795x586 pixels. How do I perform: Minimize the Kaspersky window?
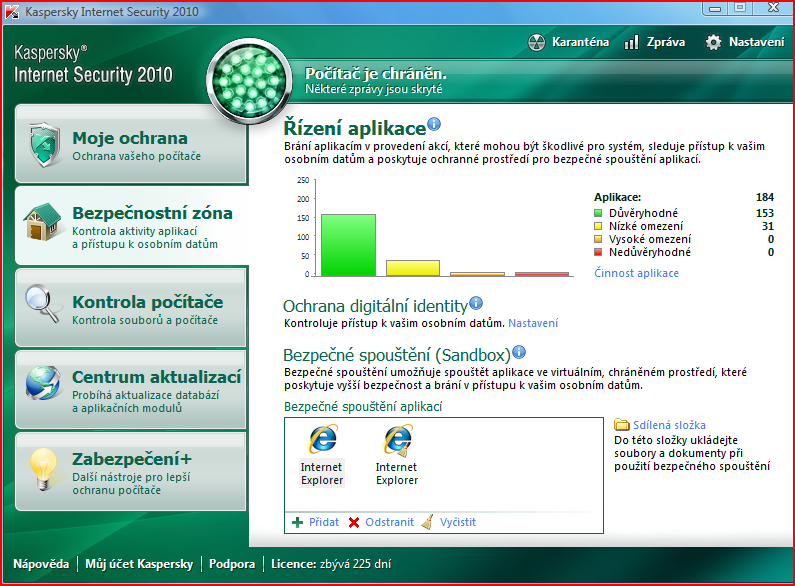coord(715,8)
